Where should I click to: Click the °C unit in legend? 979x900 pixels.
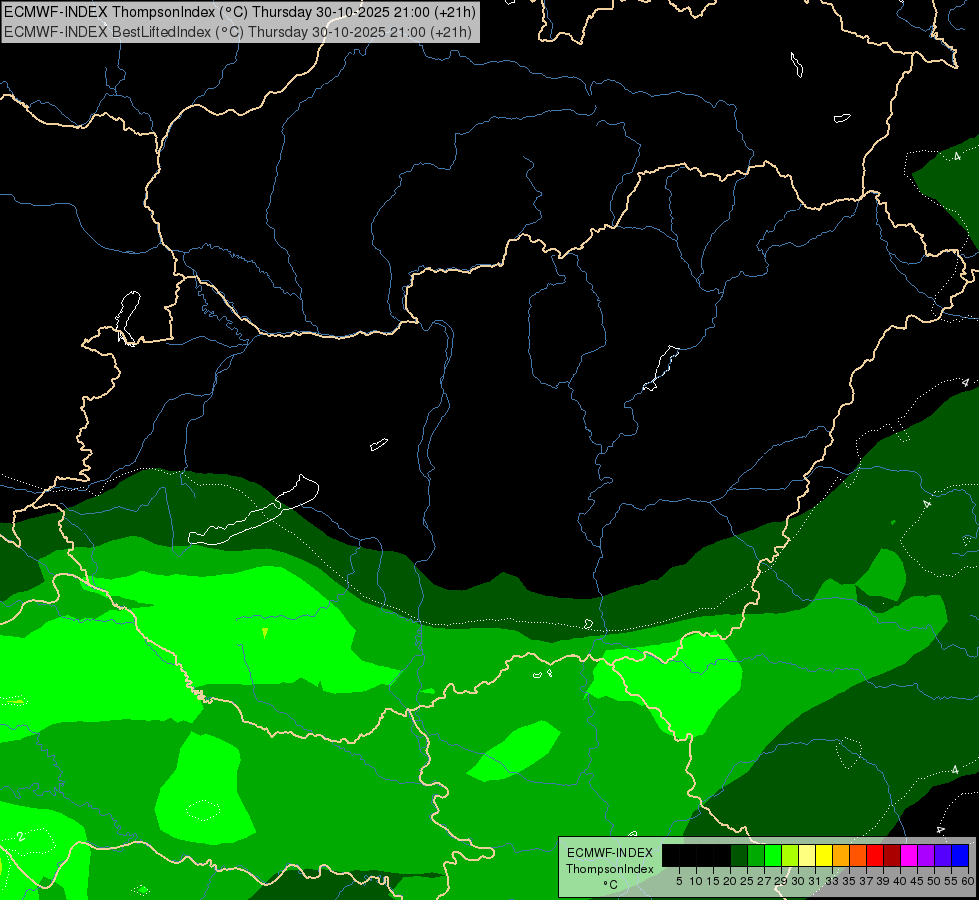[611, 885]
